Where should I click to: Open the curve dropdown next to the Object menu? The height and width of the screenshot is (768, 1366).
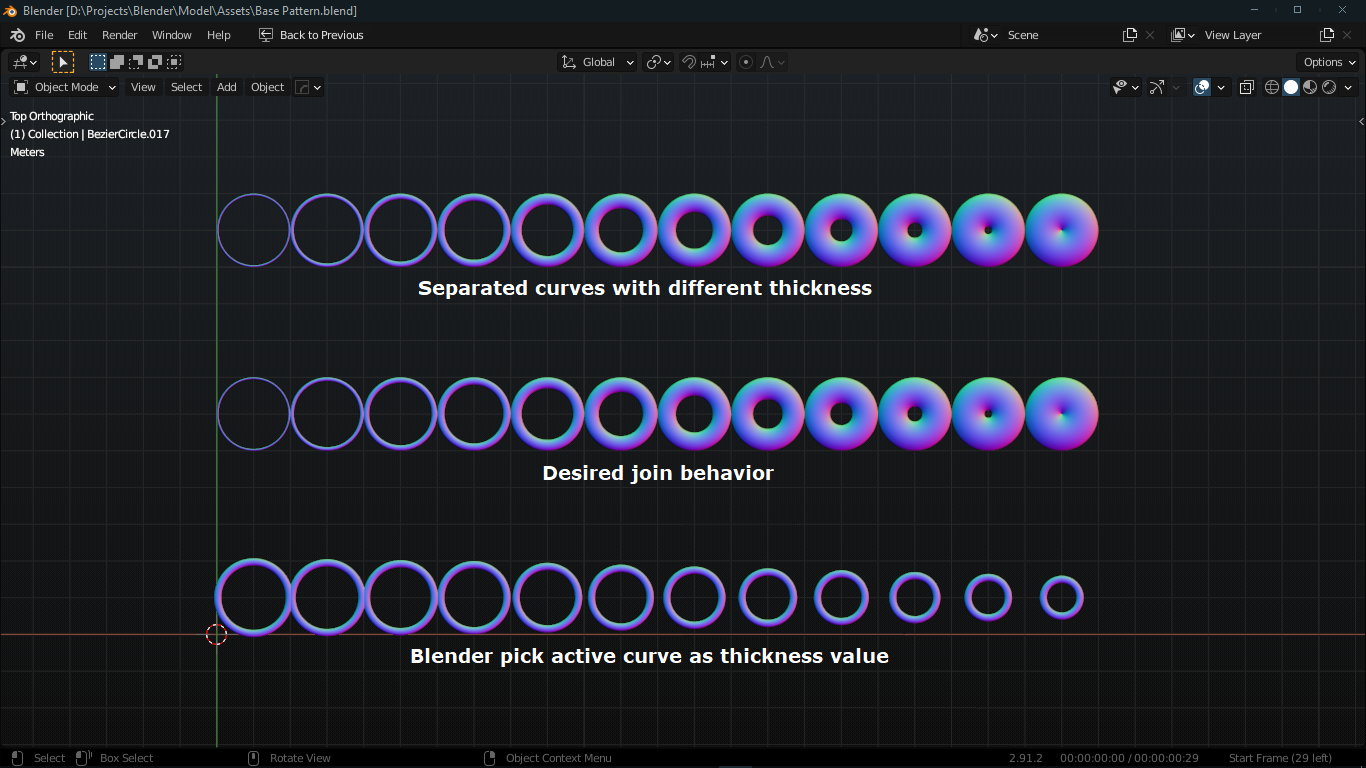(x=308, y=87)
